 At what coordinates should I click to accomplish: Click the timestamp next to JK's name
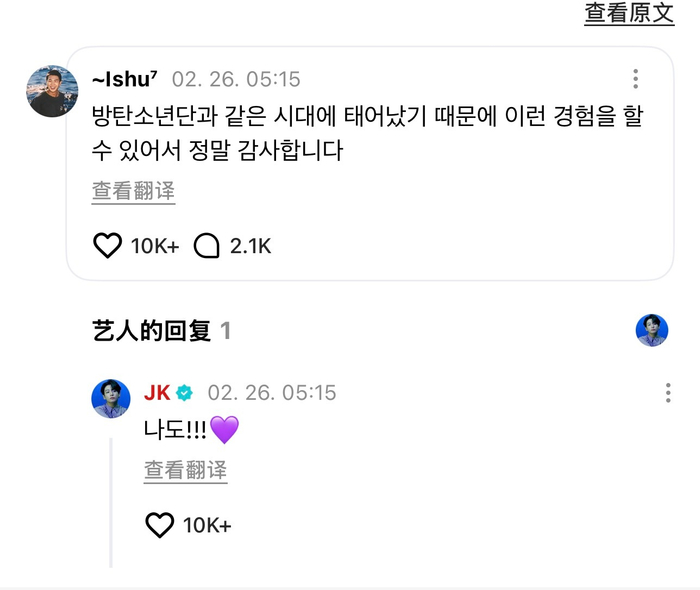272,393
